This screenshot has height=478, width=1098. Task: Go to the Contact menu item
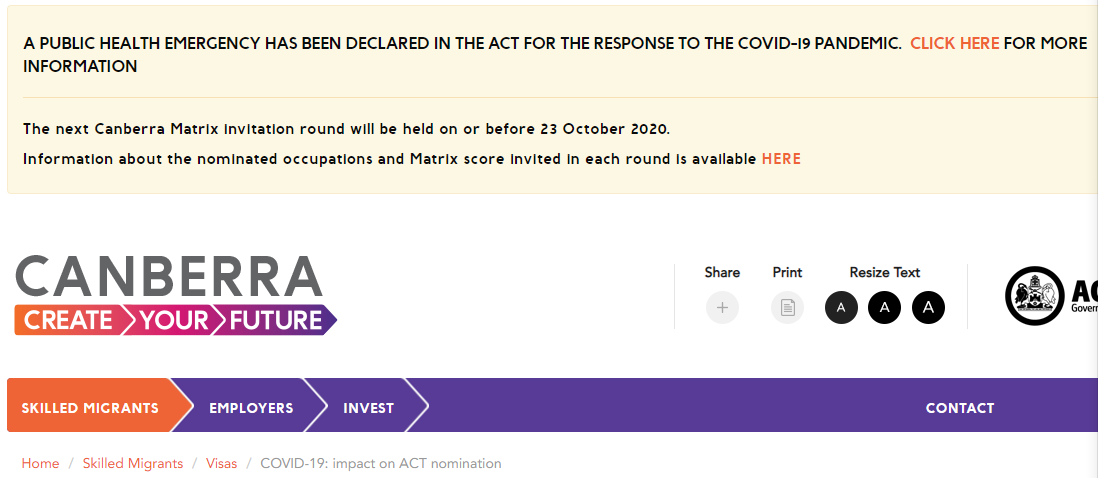[959, 408]
